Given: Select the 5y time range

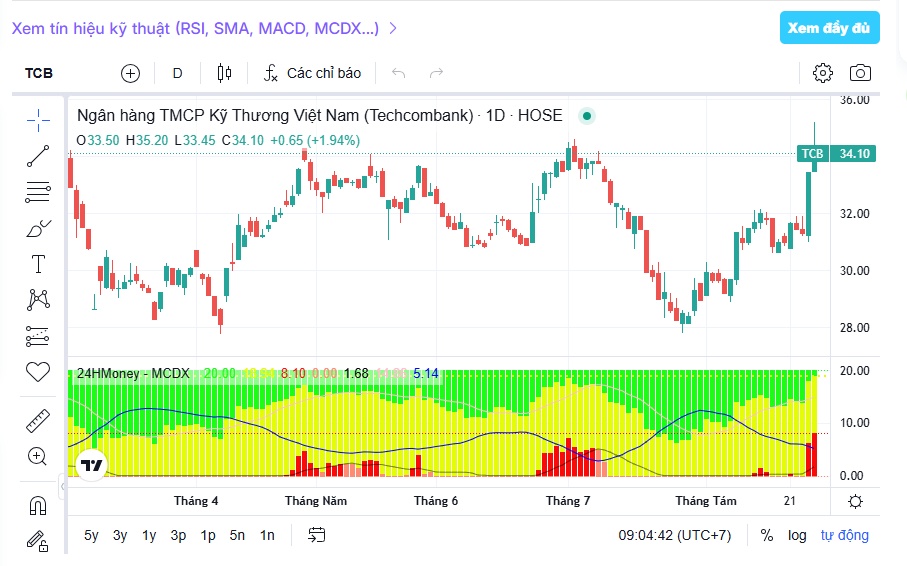Looking at the screenshot, I should click(x=91, y=535).
